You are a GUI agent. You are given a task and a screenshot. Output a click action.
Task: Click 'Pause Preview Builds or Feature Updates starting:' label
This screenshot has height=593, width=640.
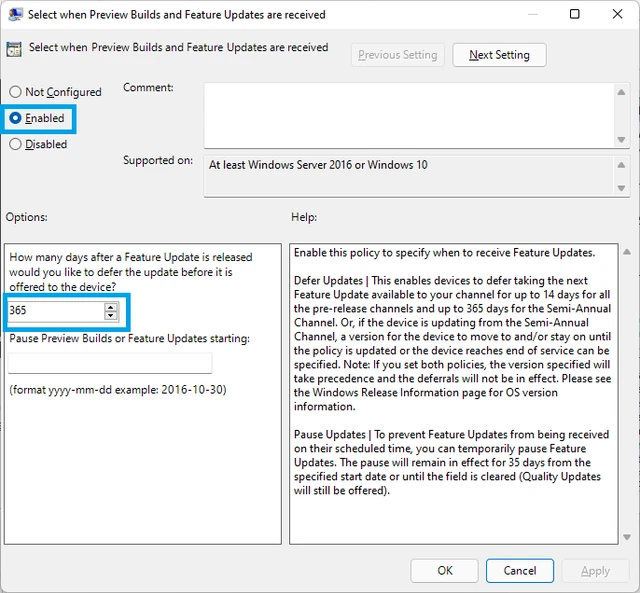(129, 338)
